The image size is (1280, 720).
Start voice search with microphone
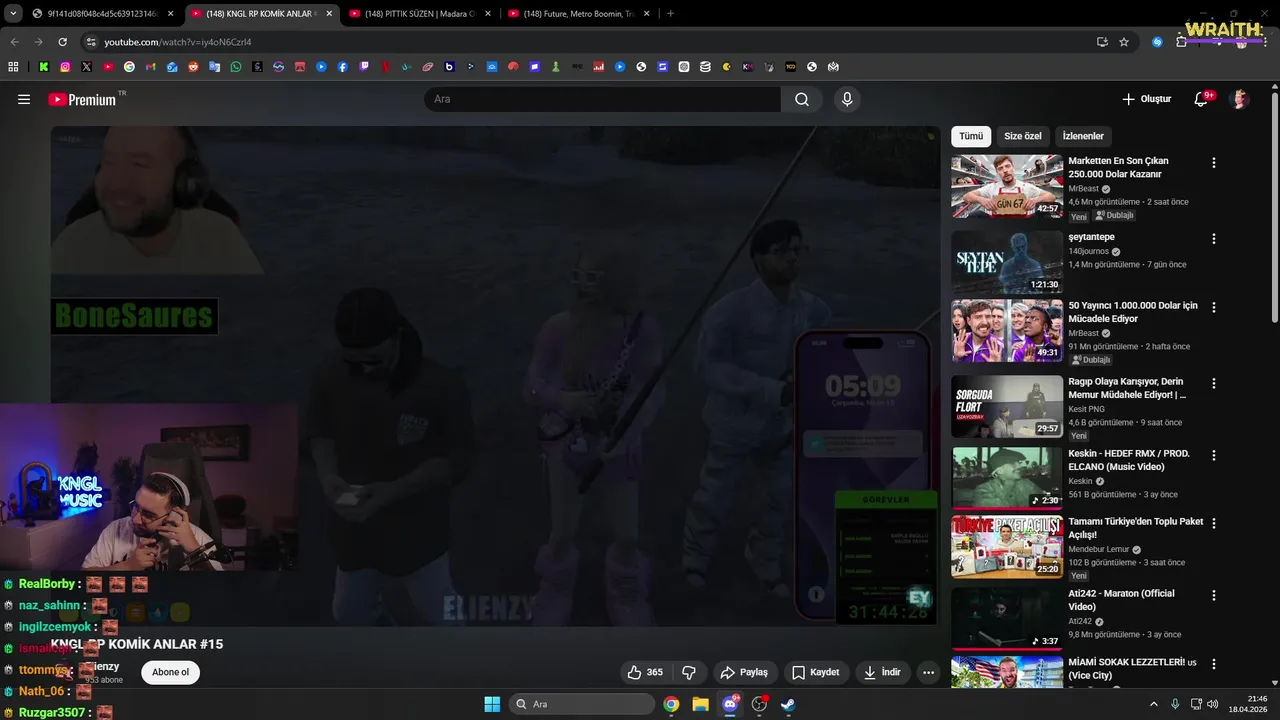click(847, 99)
